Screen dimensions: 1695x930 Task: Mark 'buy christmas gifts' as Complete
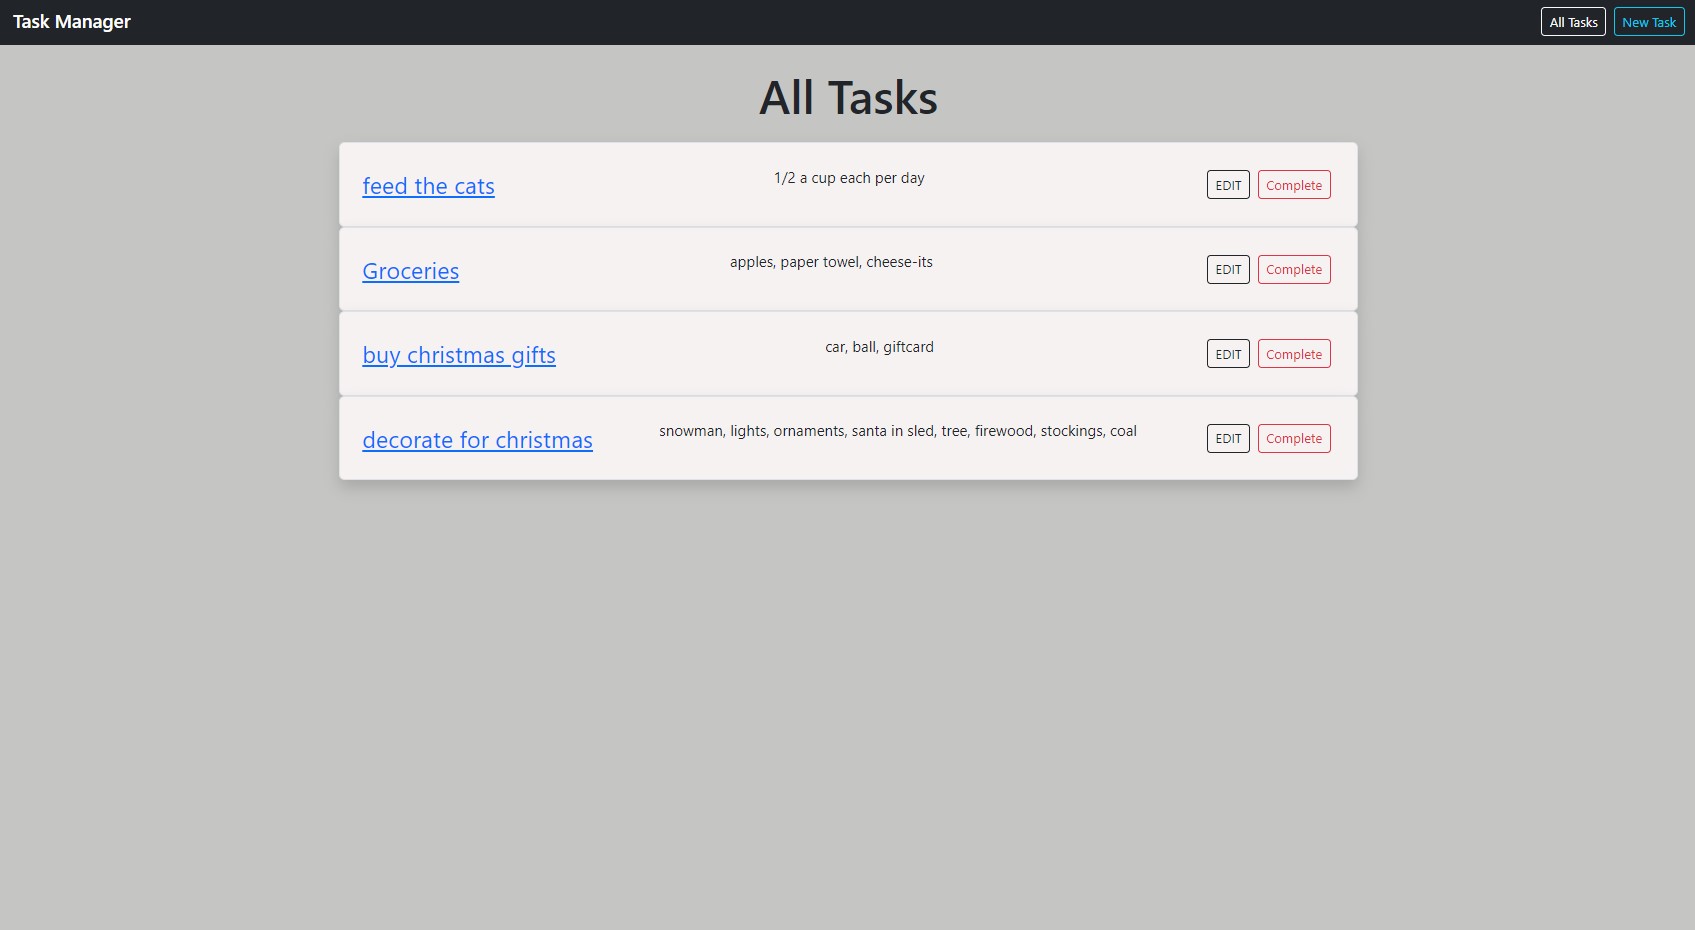[x=1294, y=354]
